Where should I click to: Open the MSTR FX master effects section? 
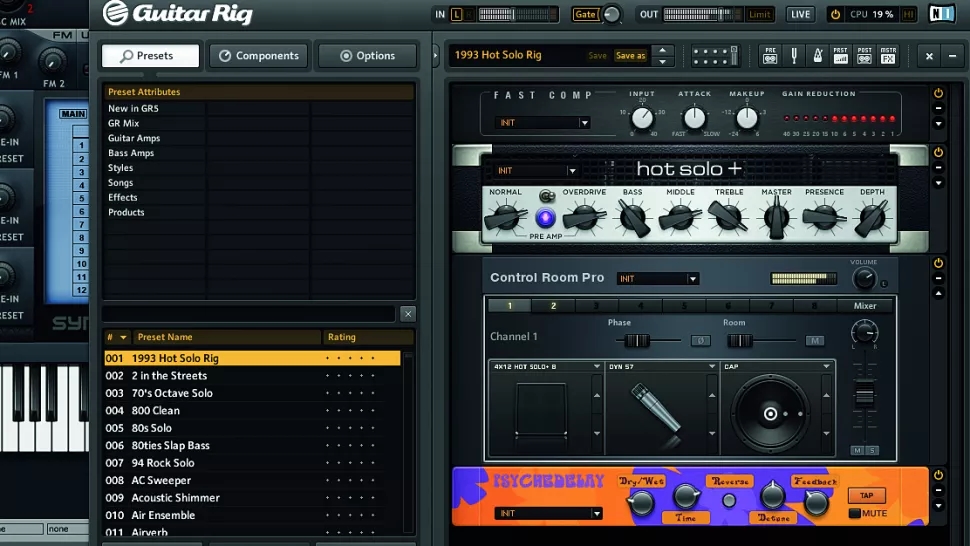pyautogui.click(x=889, y=56)
